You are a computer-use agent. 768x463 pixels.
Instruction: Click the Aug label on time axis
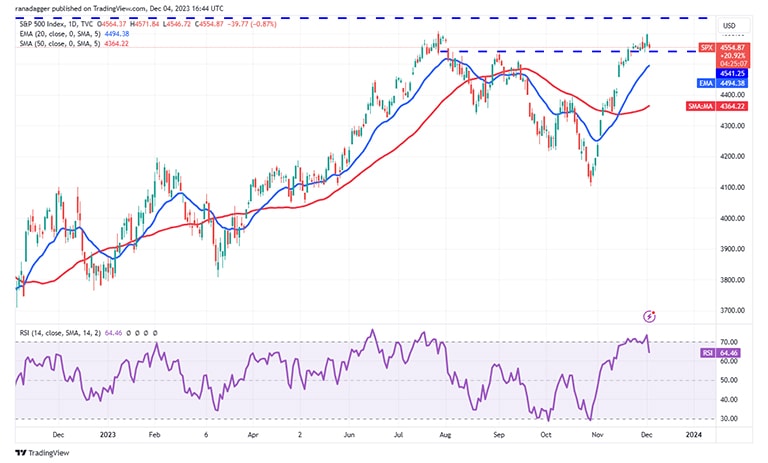tap(445, 435)
